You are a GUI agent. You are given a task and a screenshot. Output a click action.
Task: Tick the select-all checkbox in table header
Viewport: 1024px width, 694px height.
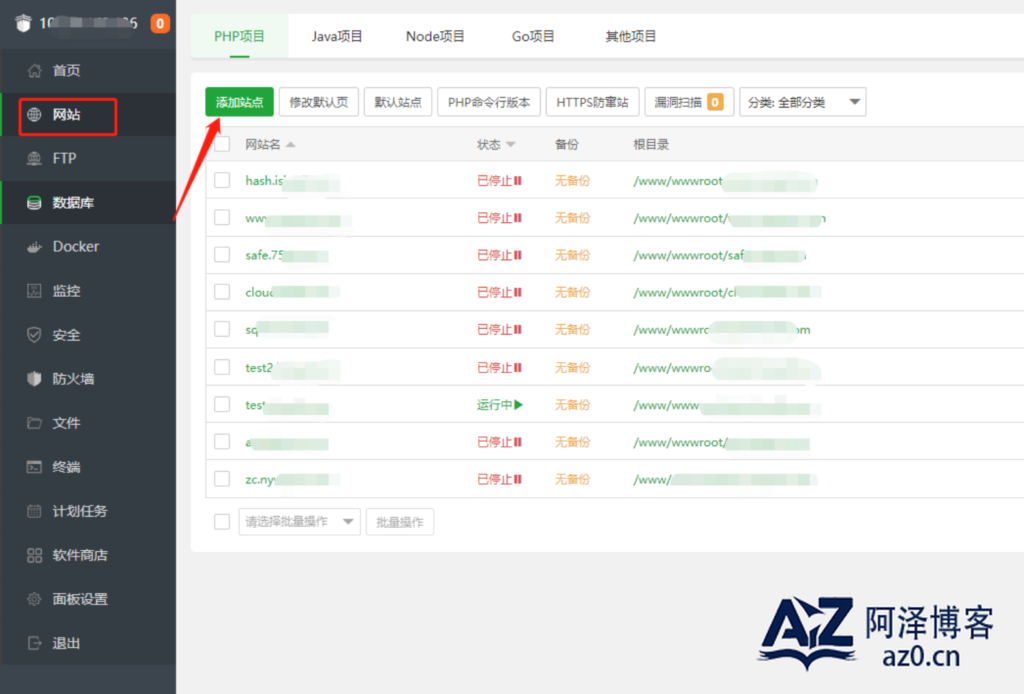click(222, 144)
